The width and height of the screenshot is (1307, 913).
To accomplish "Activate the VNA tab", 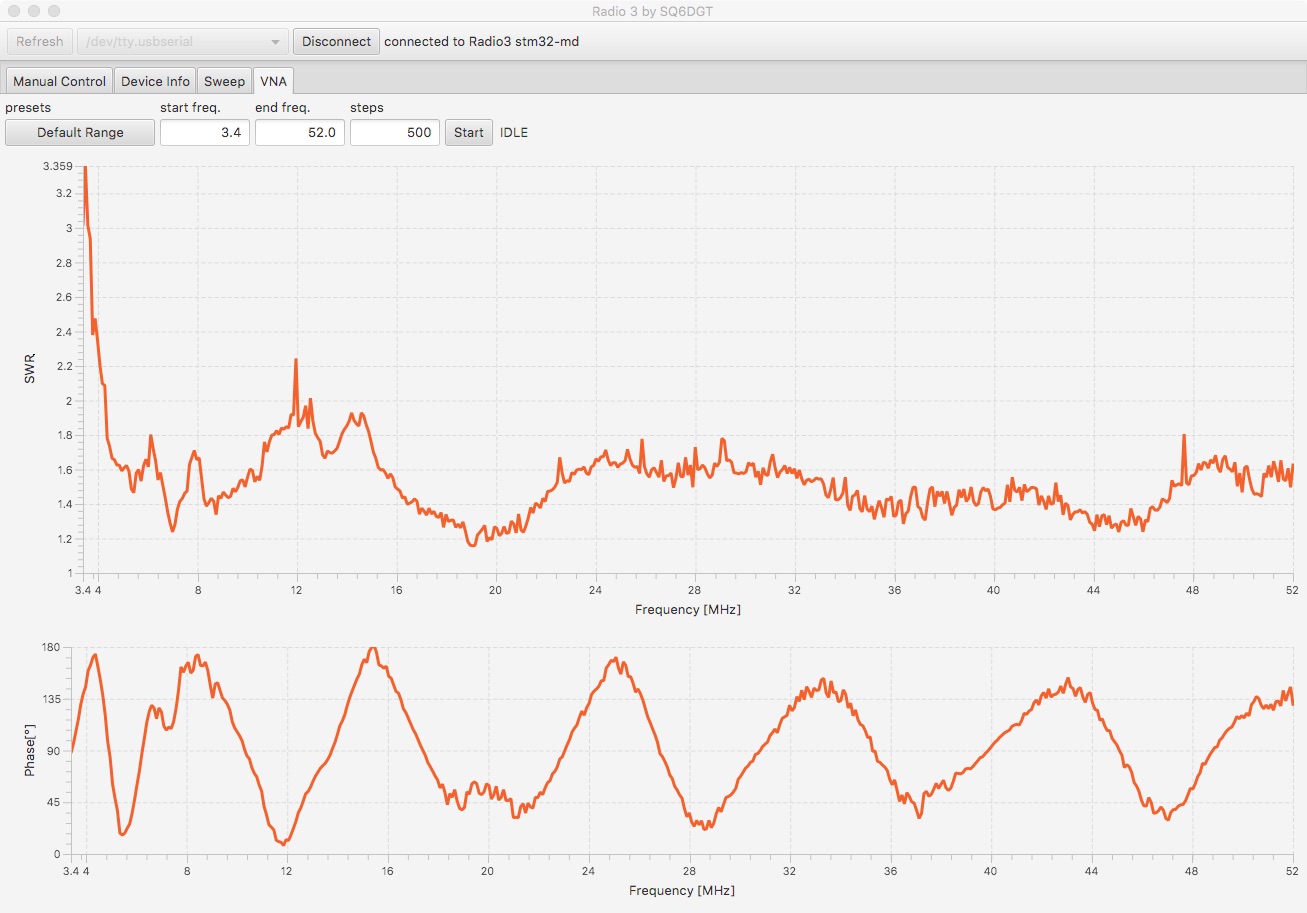I will (x=273, y=81).
